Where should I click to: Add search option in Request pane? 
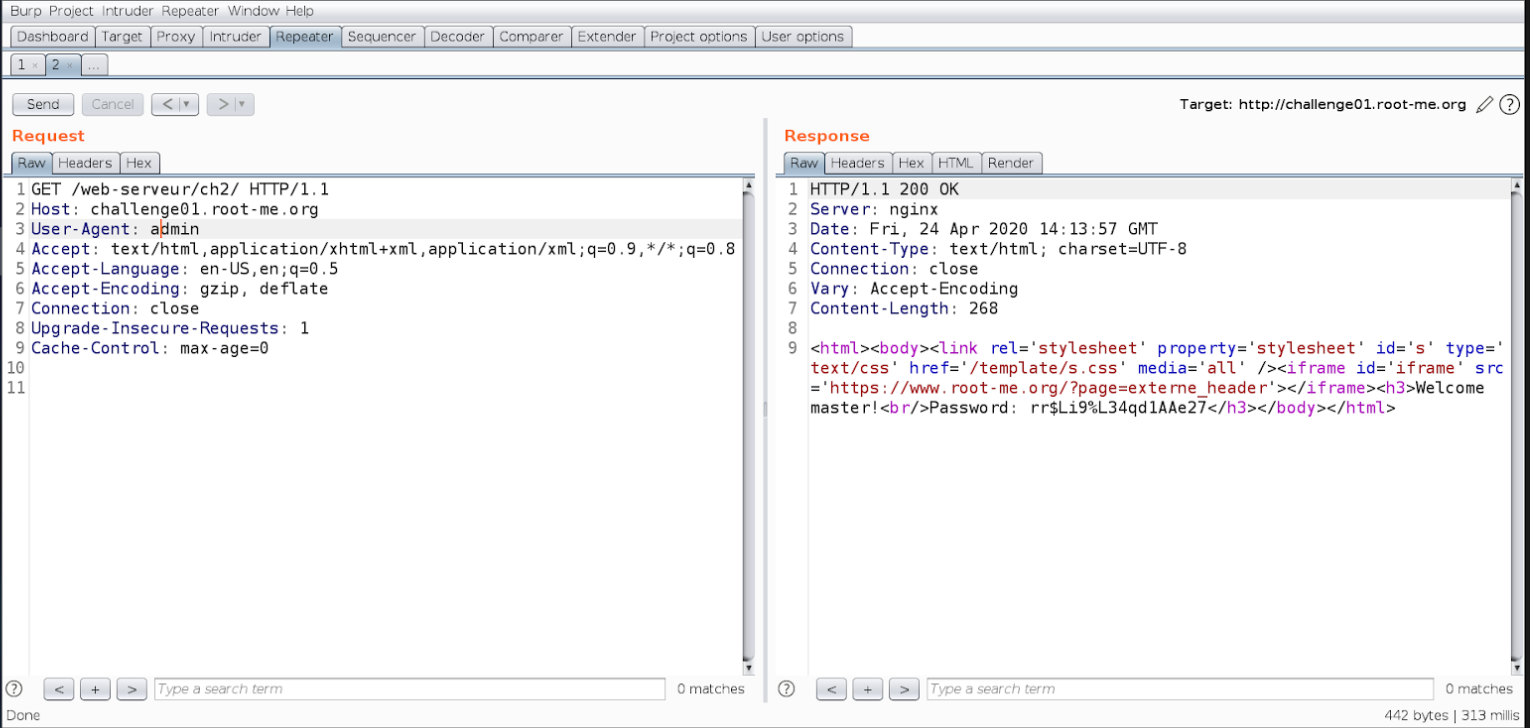click(95, 688)
